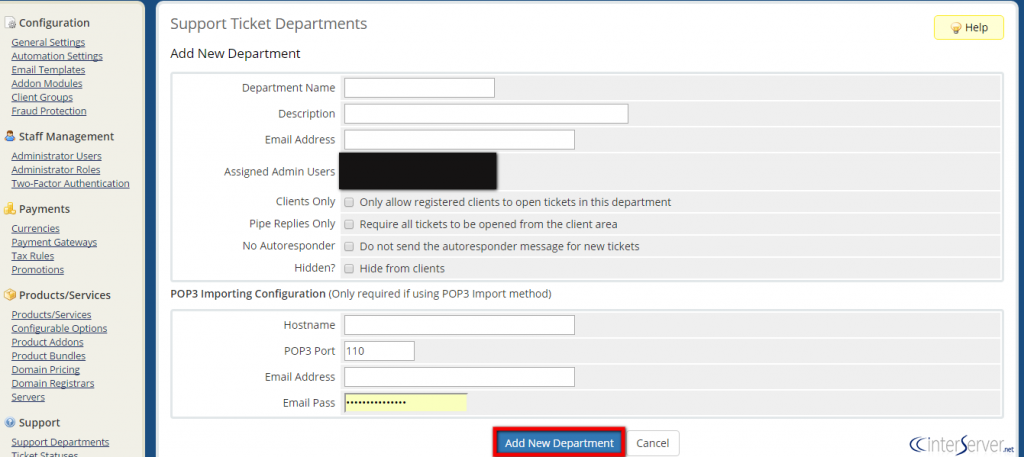Tick the Pipe Replies Only checkbox
Screen dimensions: 1024x457
click(349, 225)
